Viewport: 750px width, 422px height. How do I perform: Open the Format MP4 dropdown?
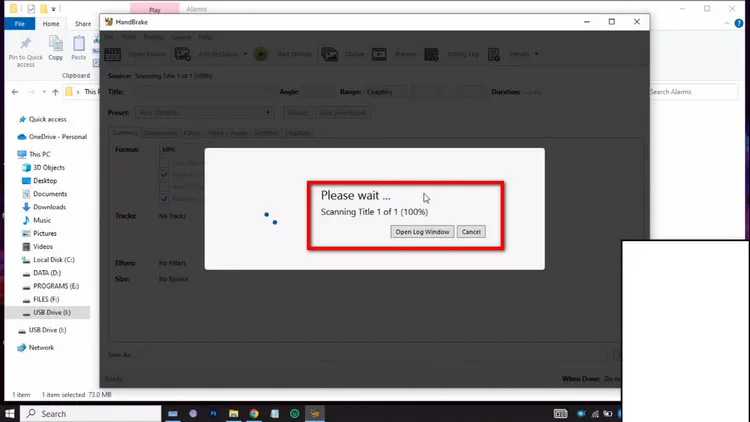[x=182, y=150]
